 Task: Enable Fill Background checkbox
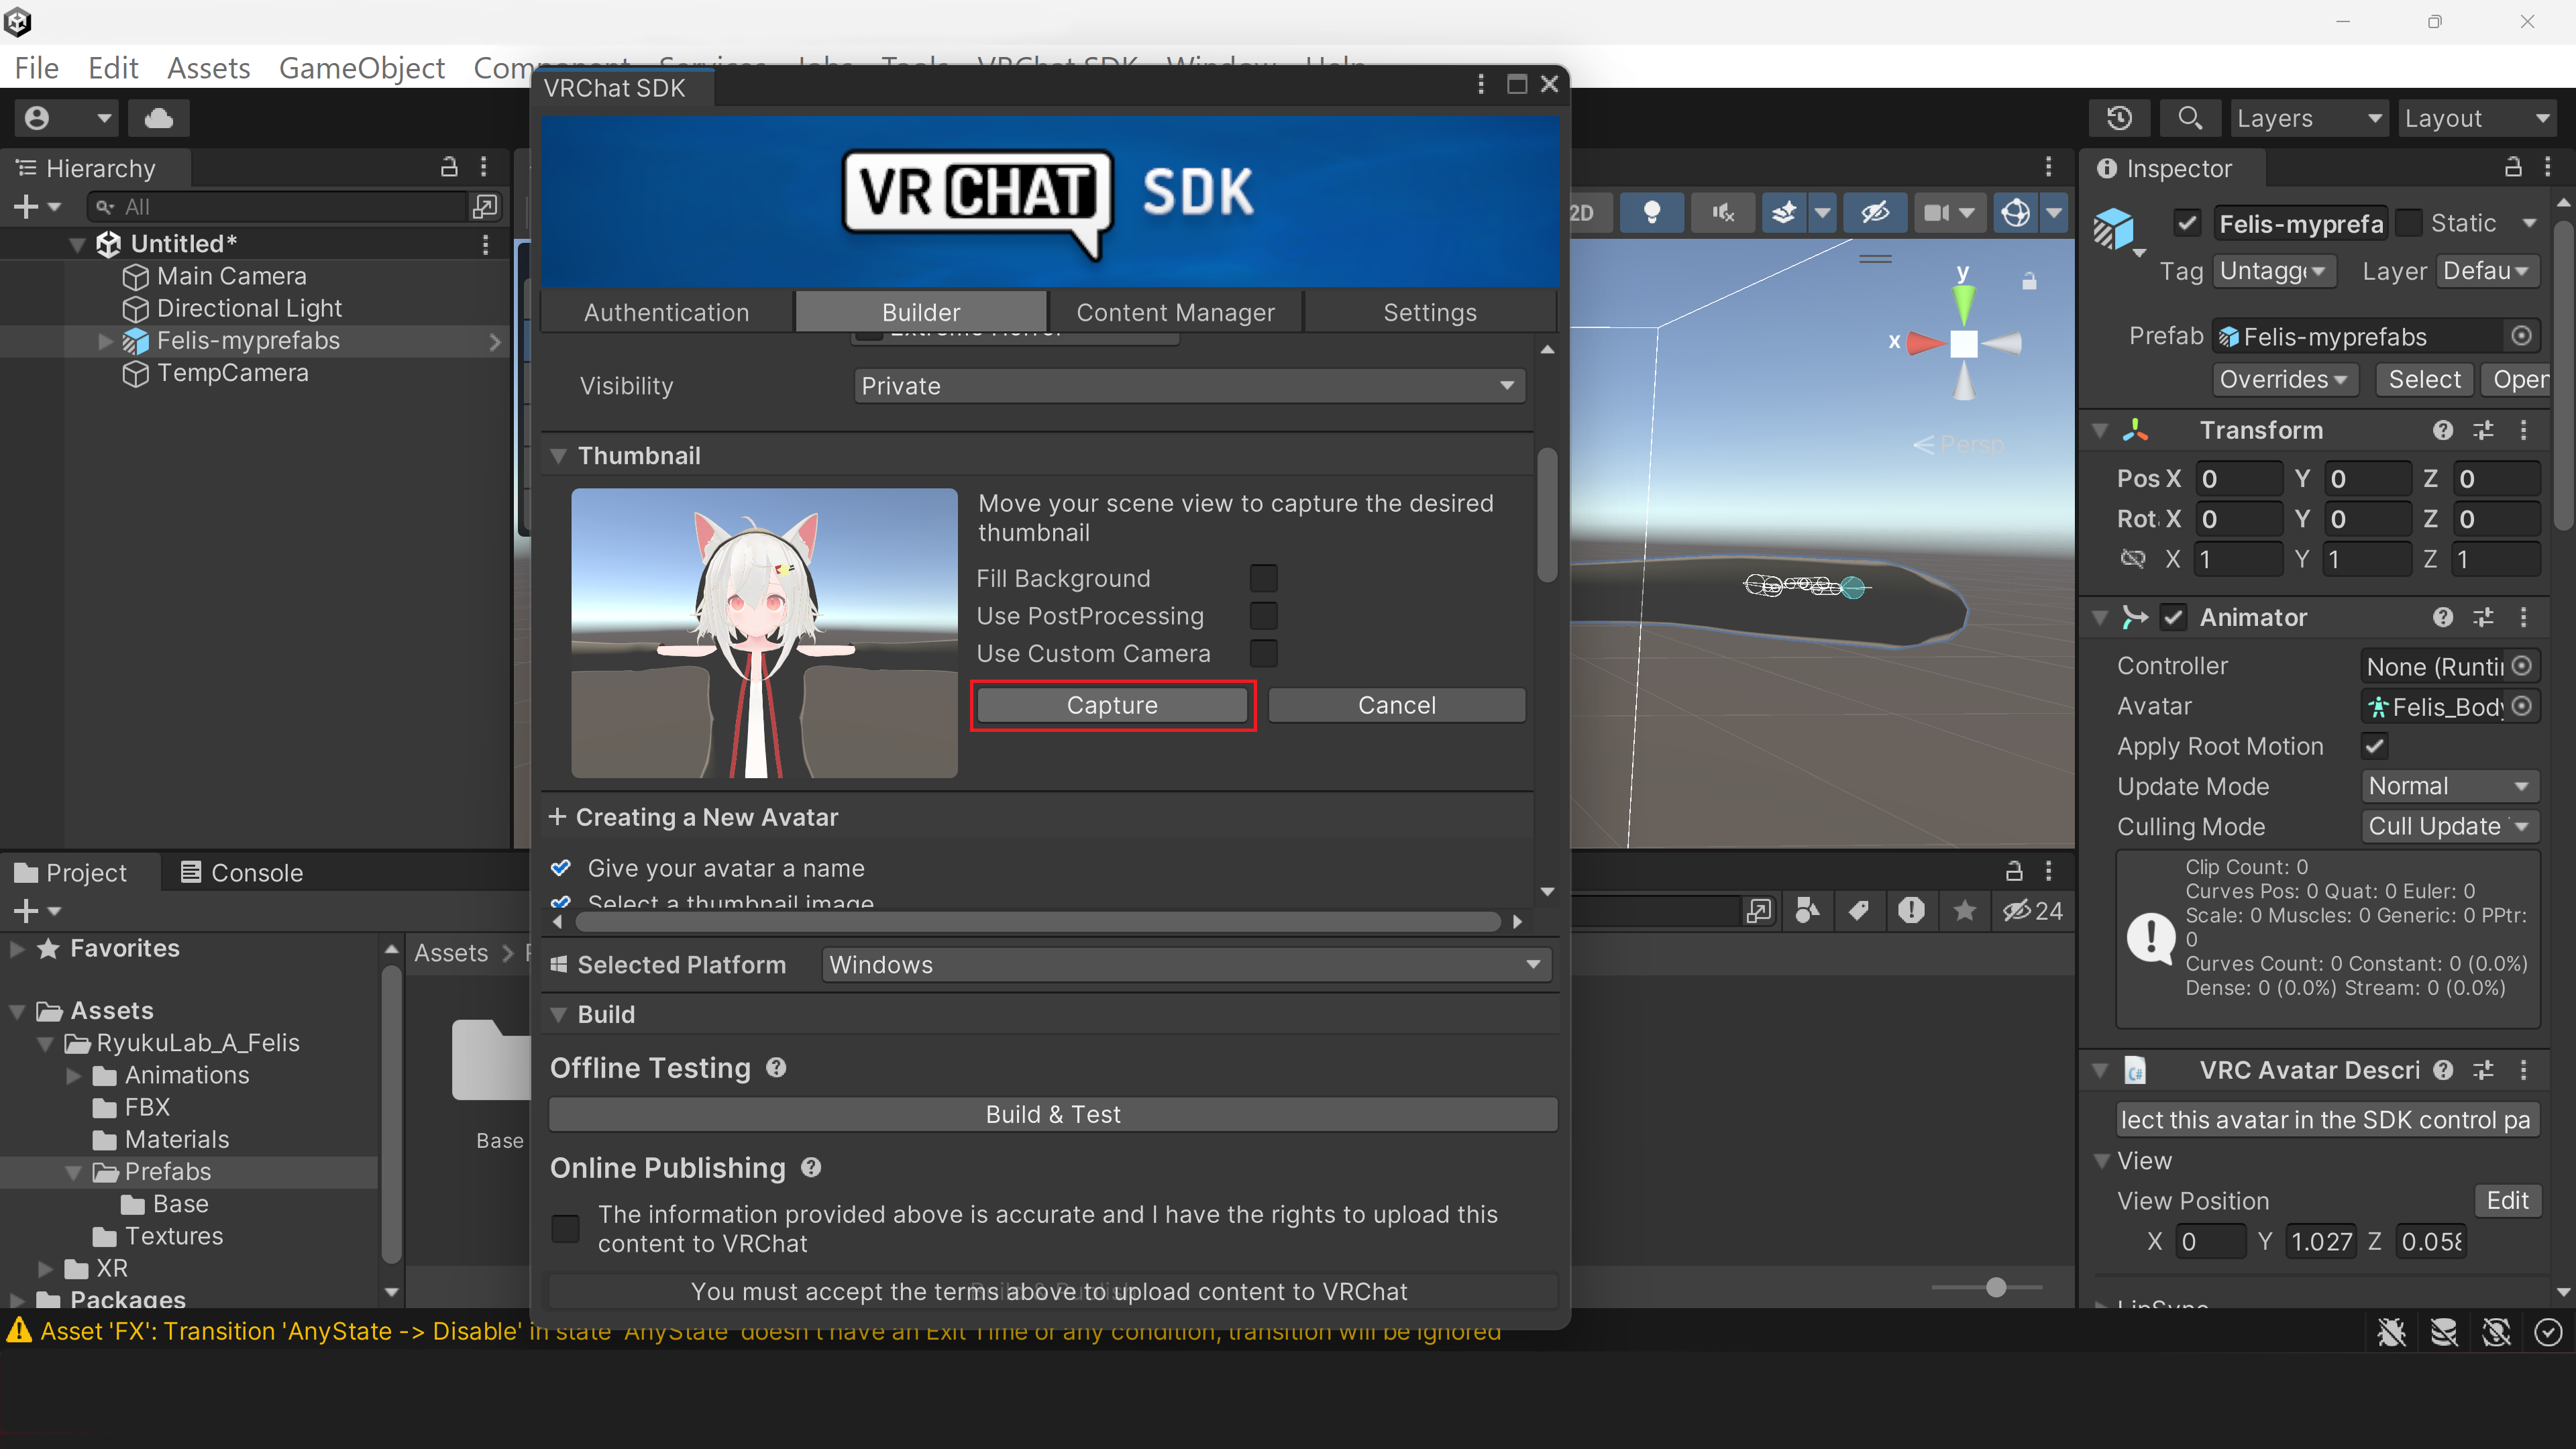tap(1263, 578)
